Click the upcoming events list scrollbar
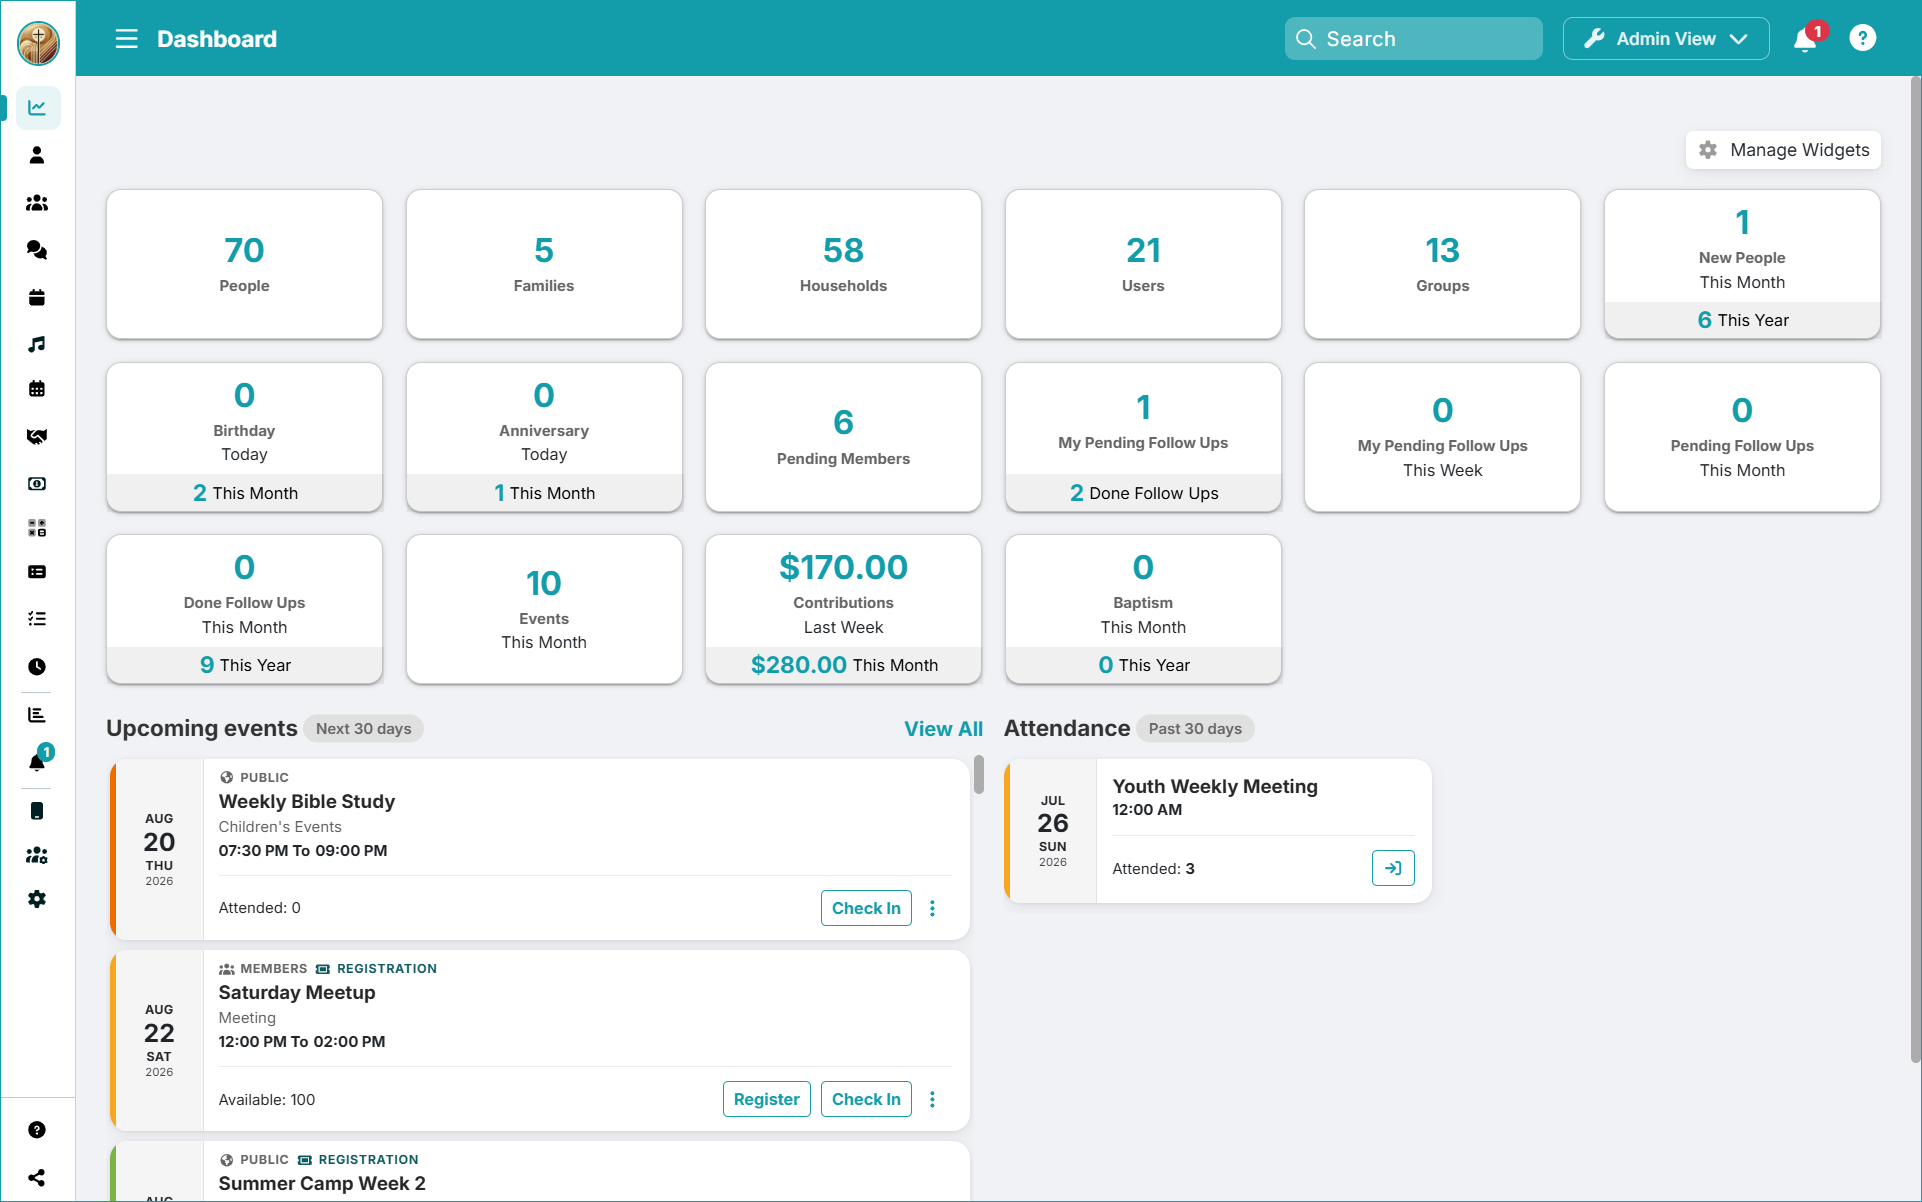The height and width of the screenshot is (1202, 1922). click(x=979, y=775)
